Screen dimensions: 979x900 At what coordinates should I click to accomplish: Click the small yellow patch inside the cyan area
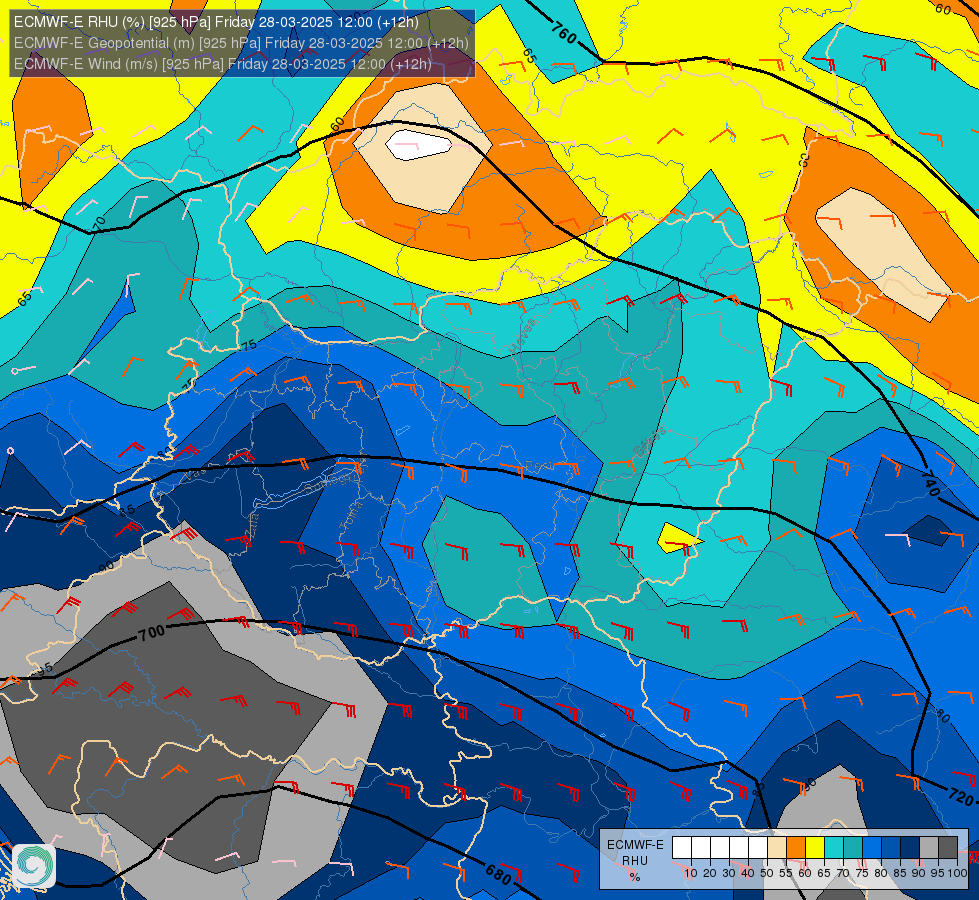[679, 538]
